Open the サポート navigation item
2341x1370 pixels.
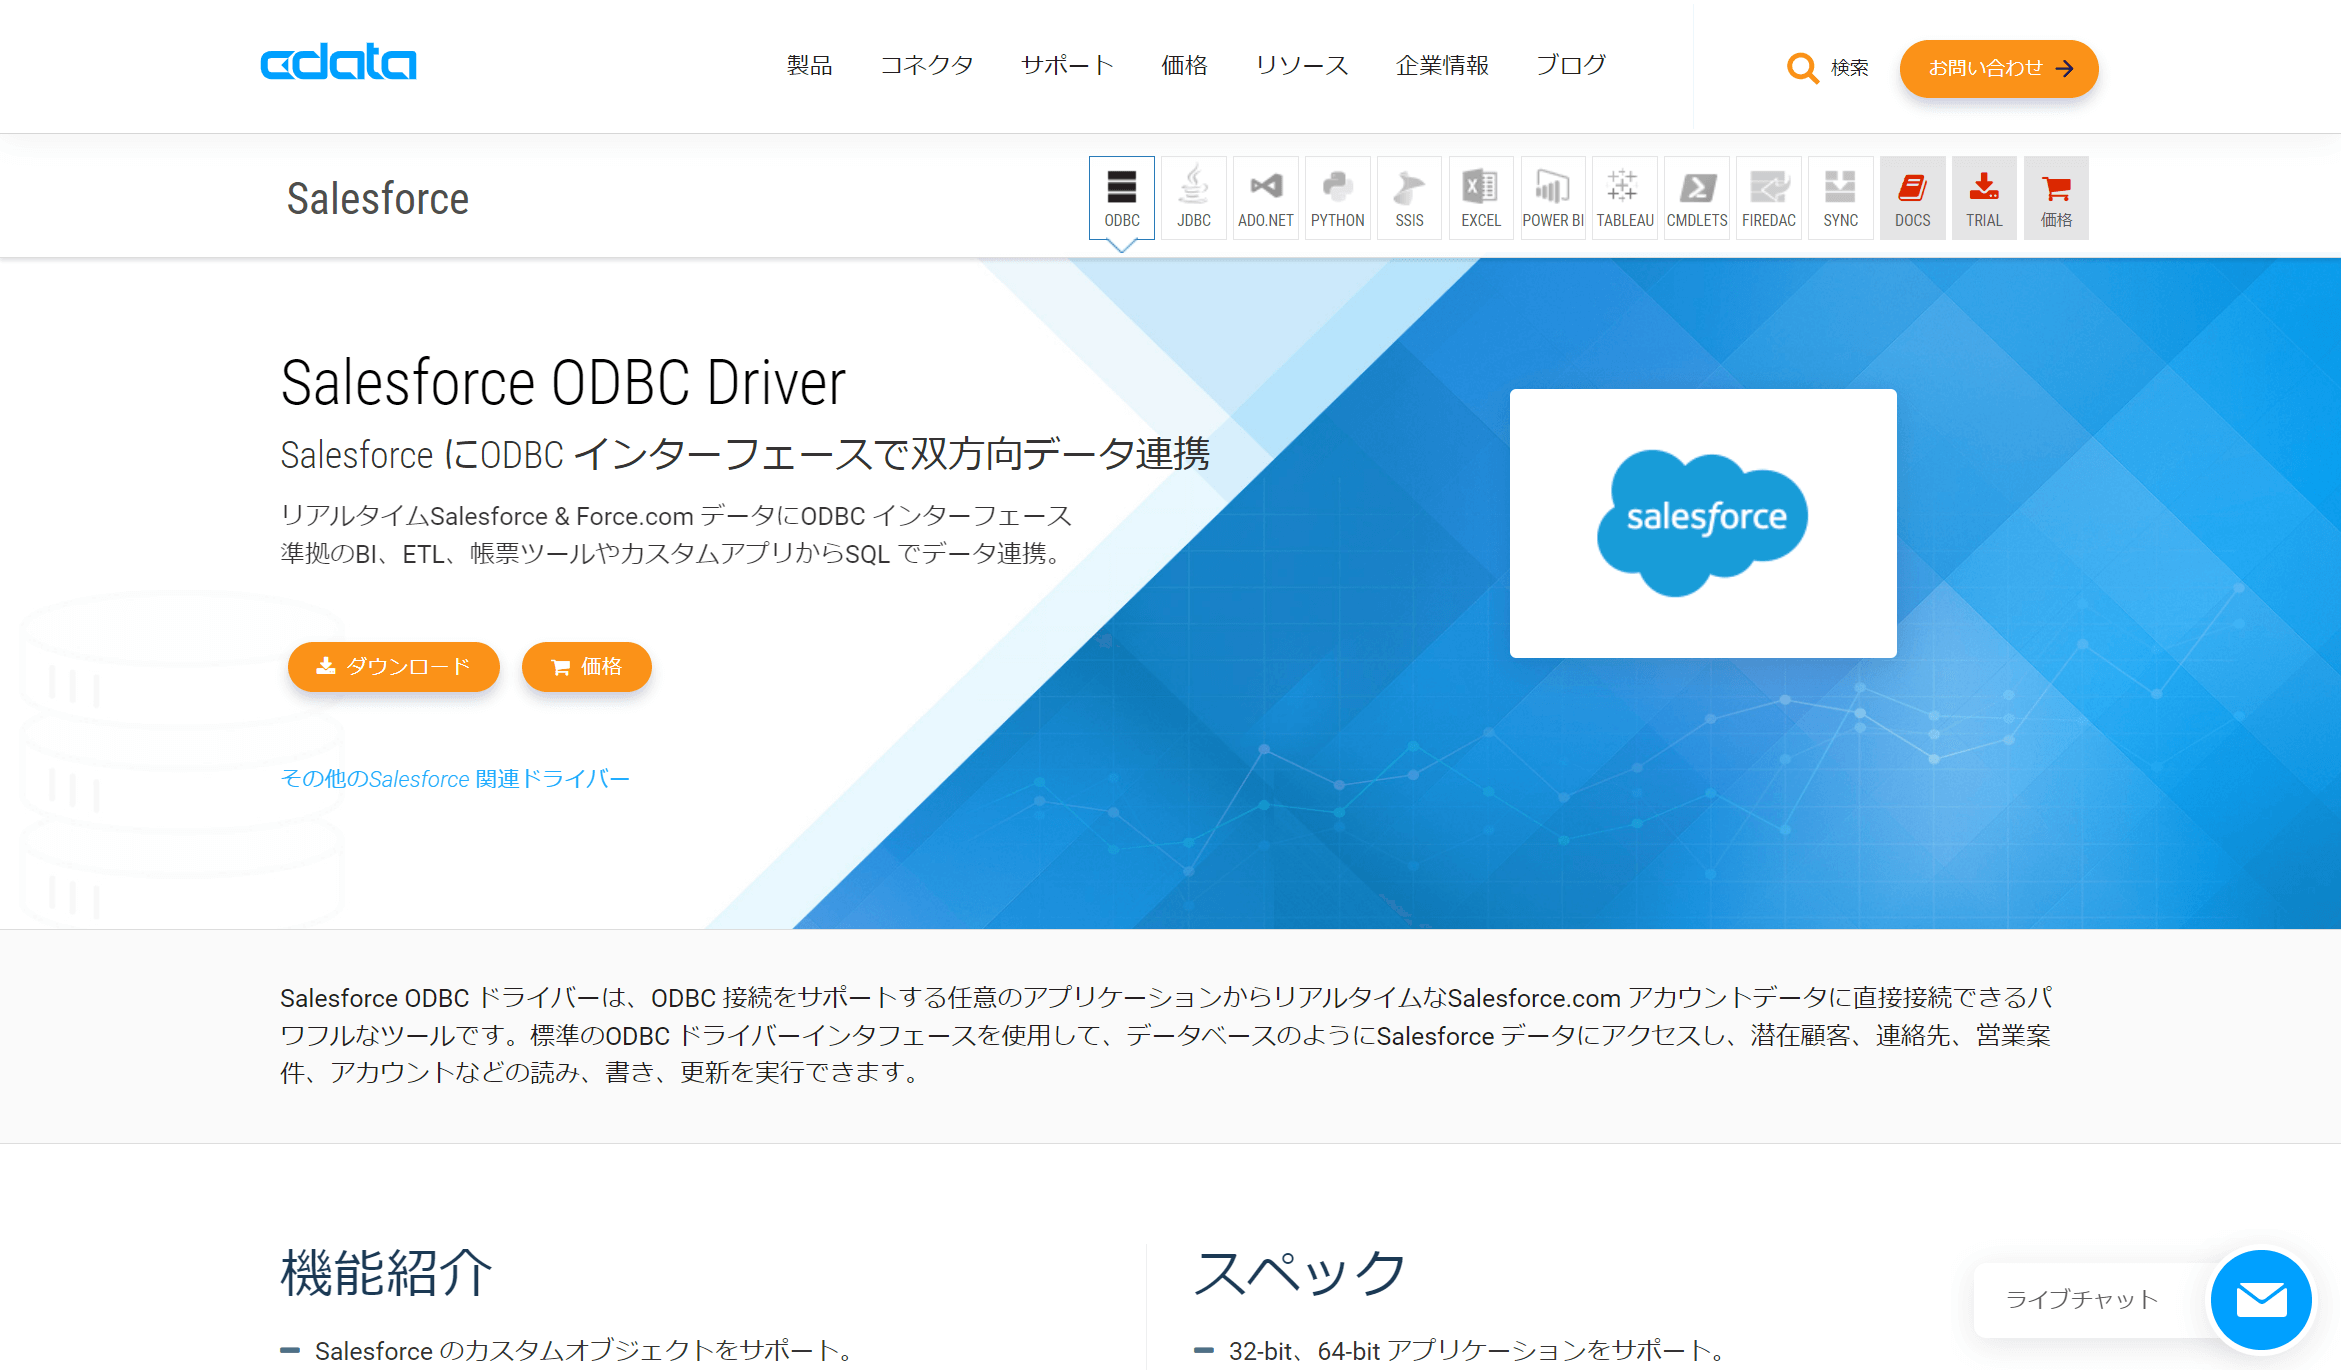(1067, 65)
